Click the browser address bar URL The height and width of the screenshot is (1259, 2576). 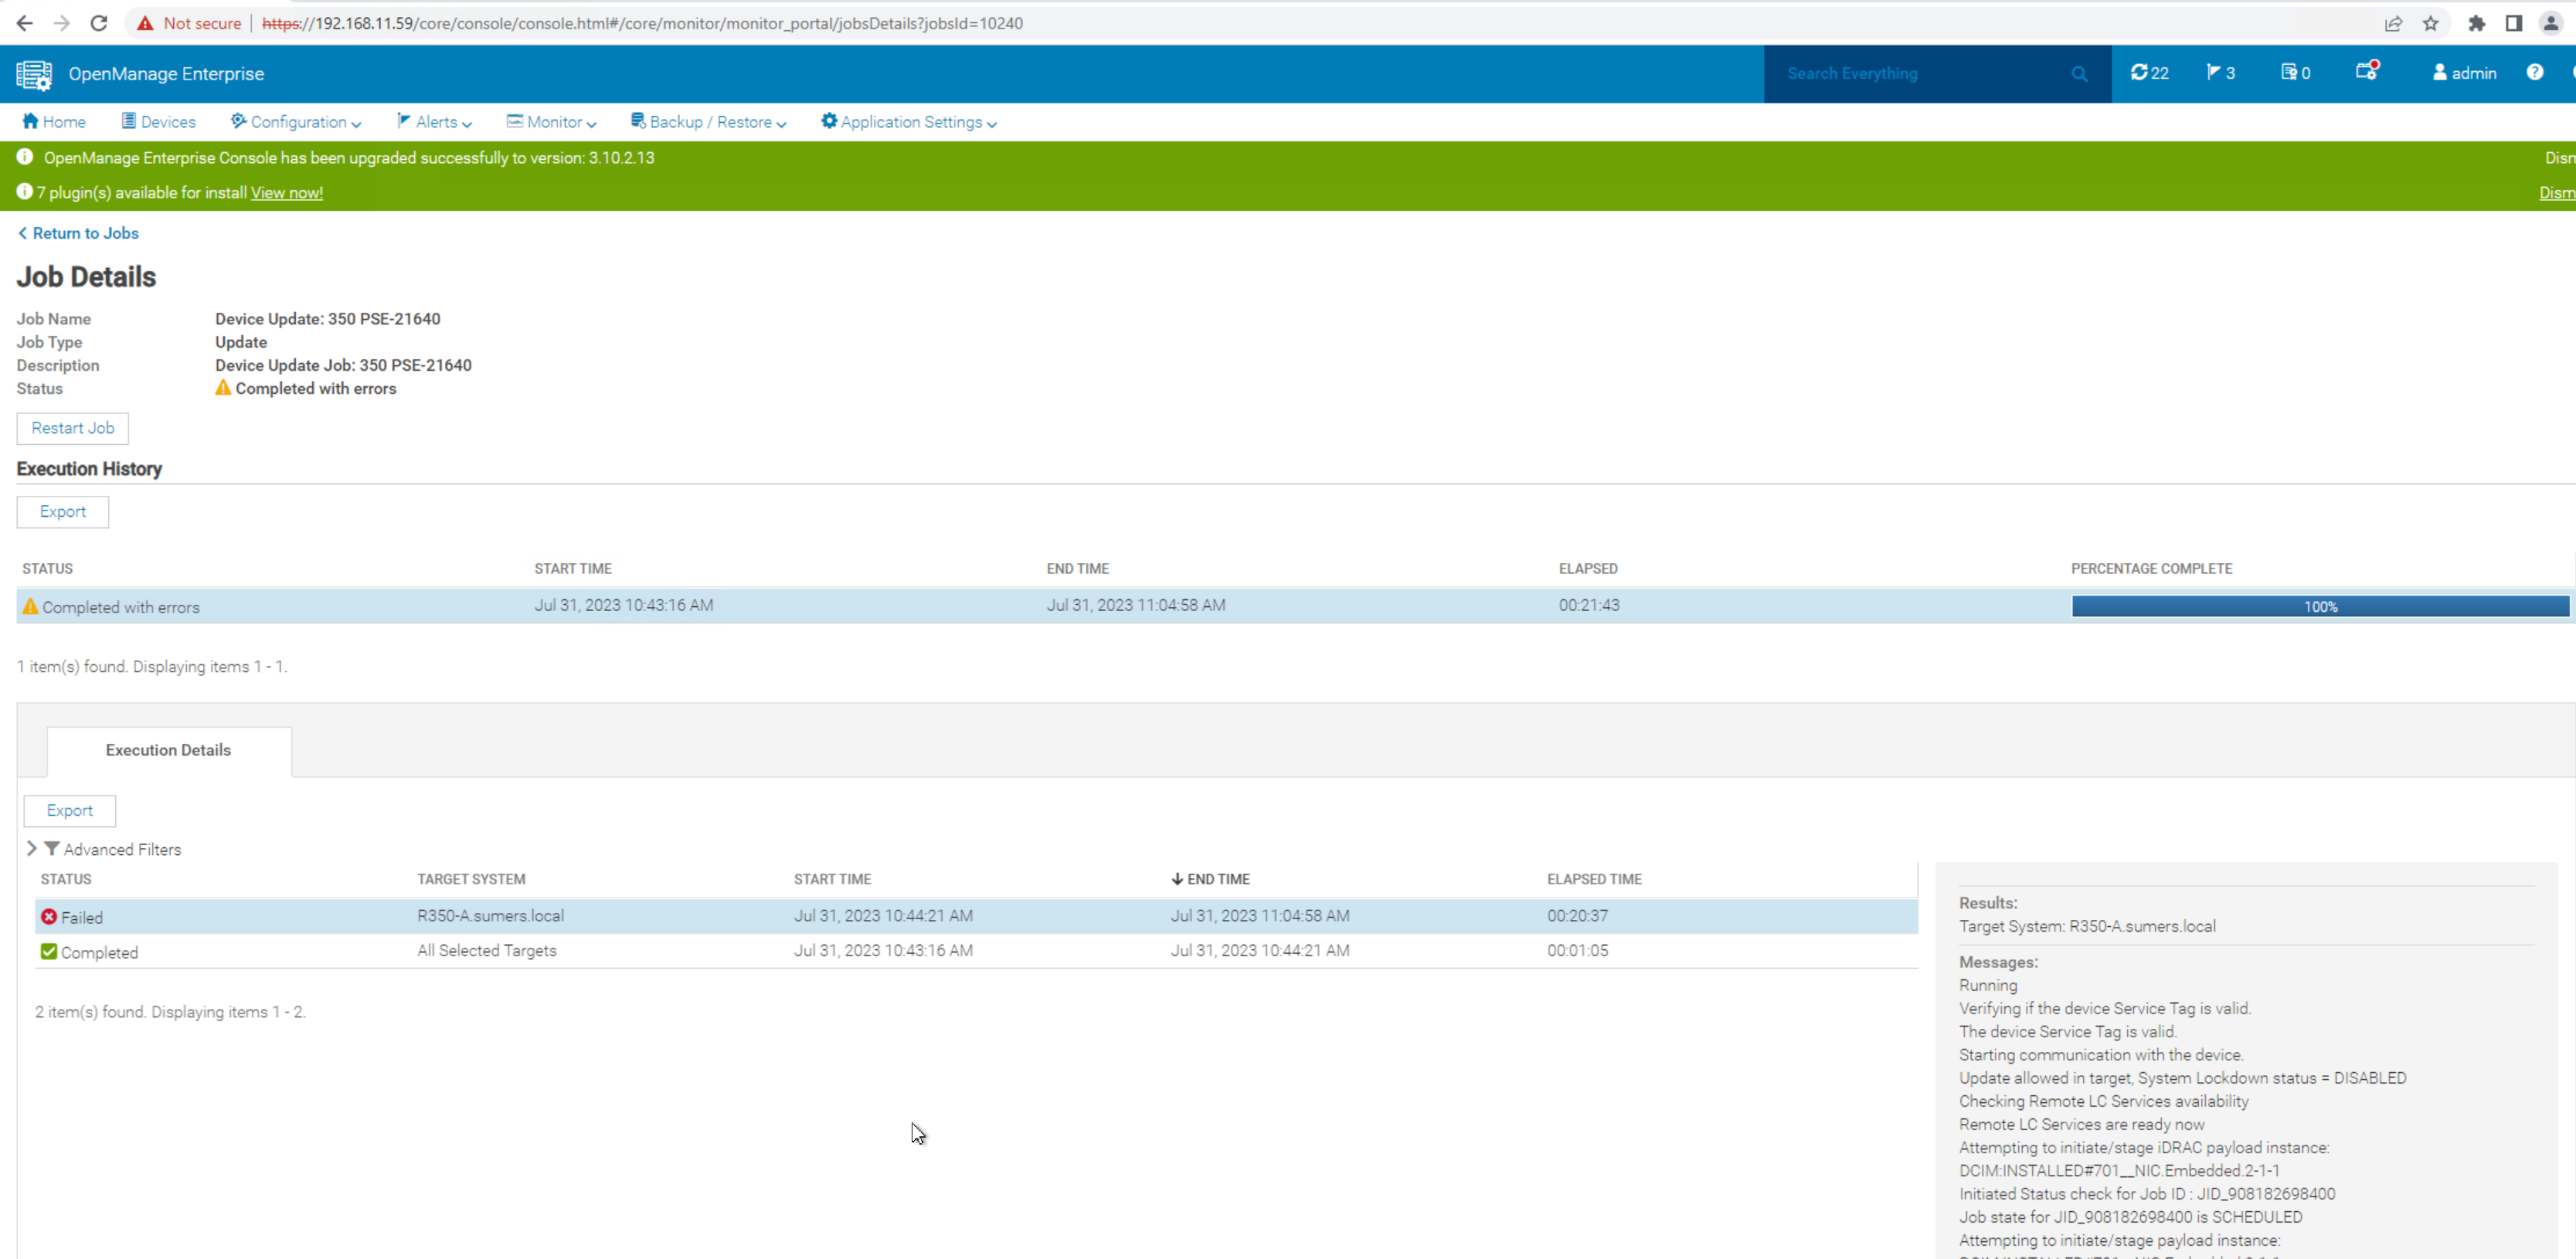(x=642, y=23)
